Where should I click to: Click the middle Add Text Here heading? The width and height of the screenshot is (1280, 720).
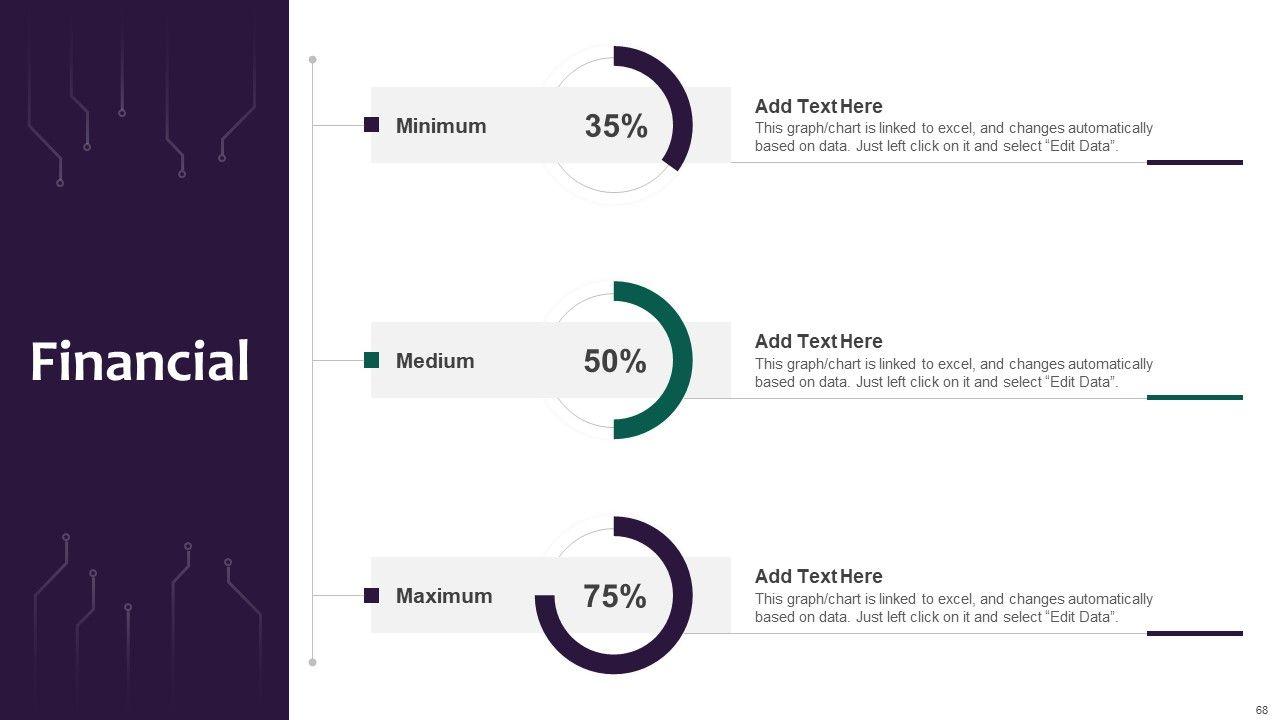click(x=818, y=341)
